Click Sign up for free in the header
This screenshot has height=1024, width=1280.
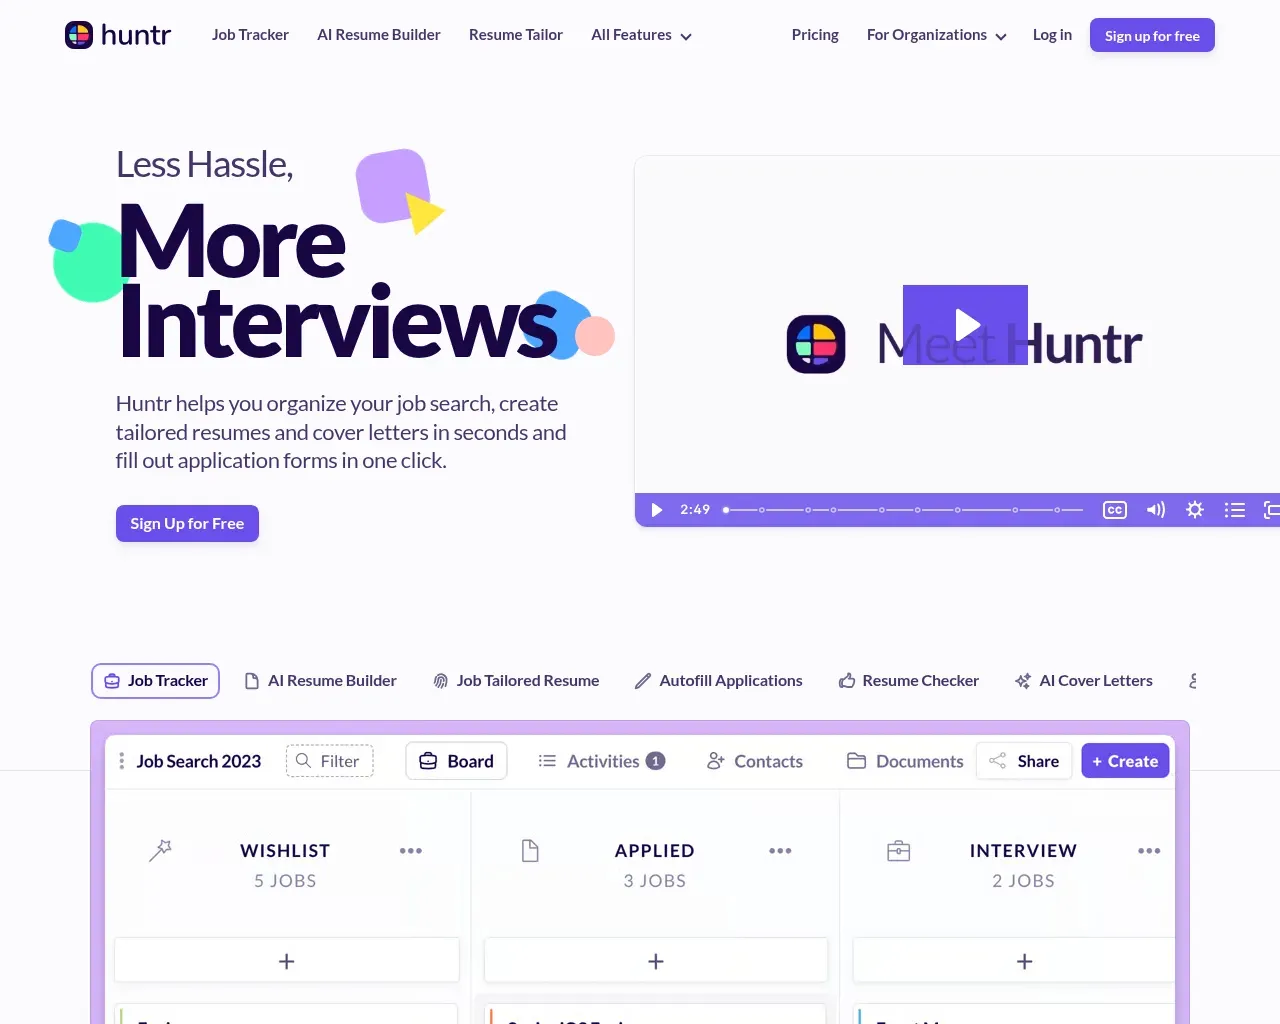(x=1152, y=35)
